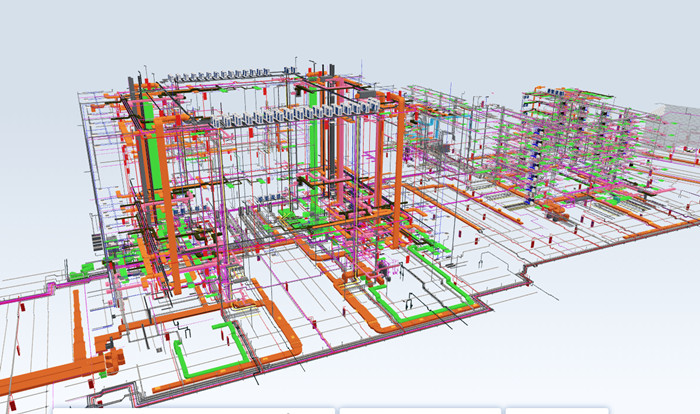The image size is (700, 414).
Task: Open the bottom-left card panel
Action: pos(192,410)
